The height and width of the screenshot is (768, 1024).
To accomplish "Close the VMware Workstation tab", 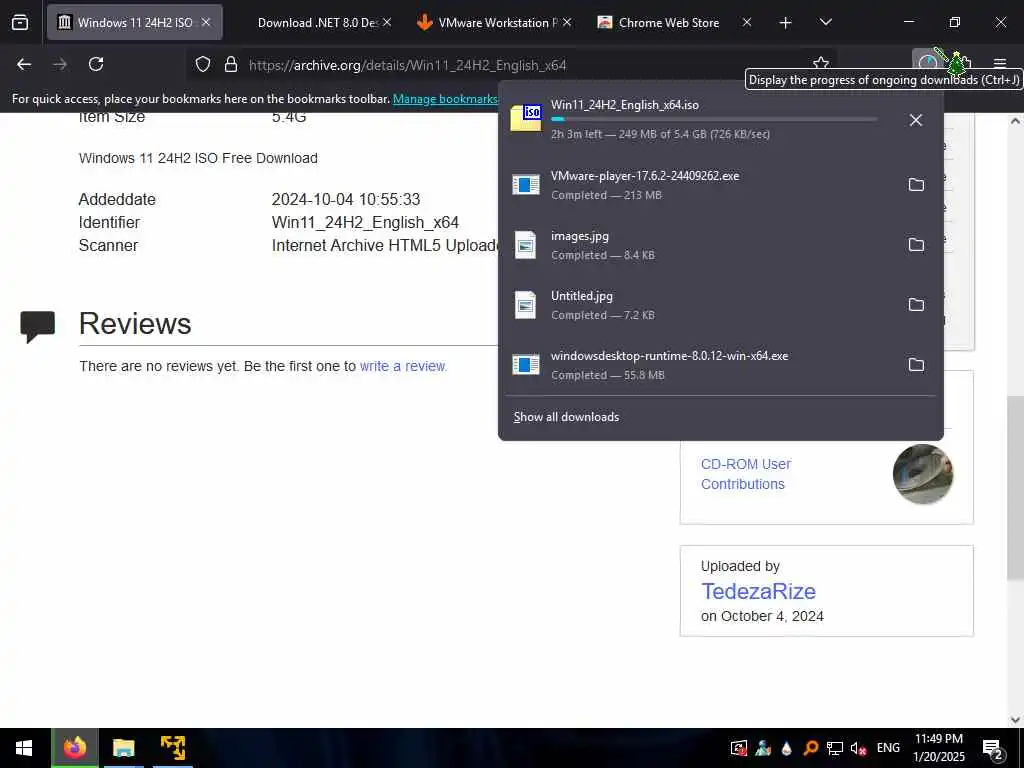I will [x=567, y=22].
